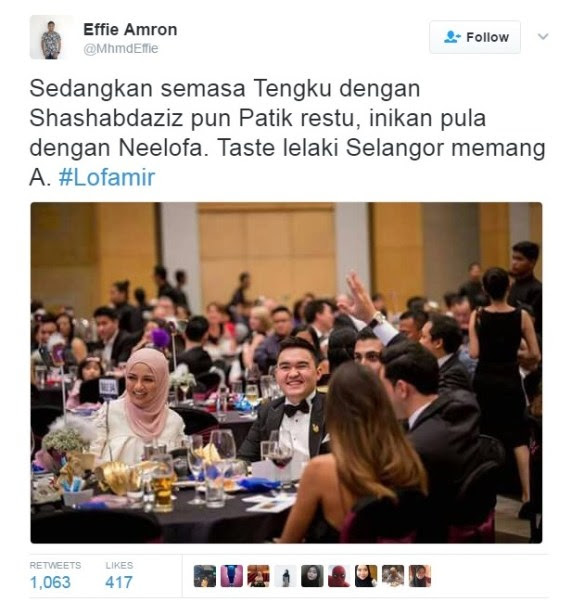The height and width of the screenshot is (602, 584).
Task: Click the LIKES label
Action: coord(119,565)
